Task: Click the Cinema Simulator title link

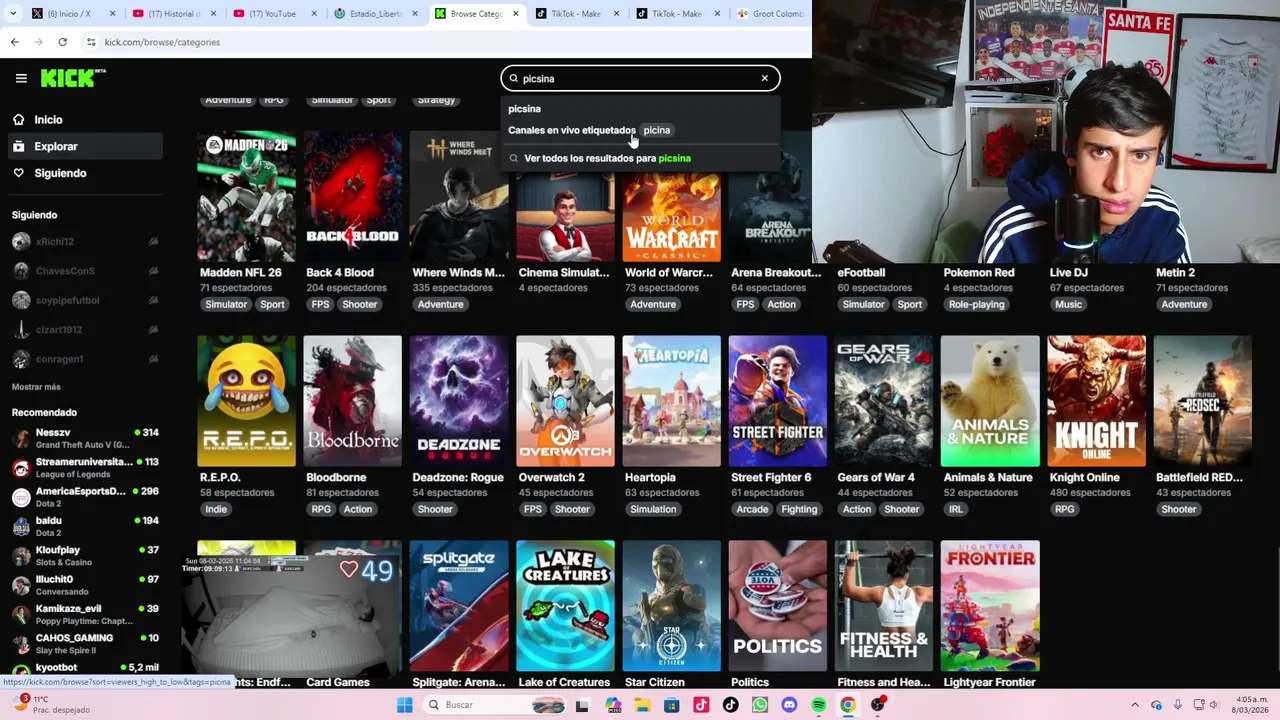Action: point(564,272)
